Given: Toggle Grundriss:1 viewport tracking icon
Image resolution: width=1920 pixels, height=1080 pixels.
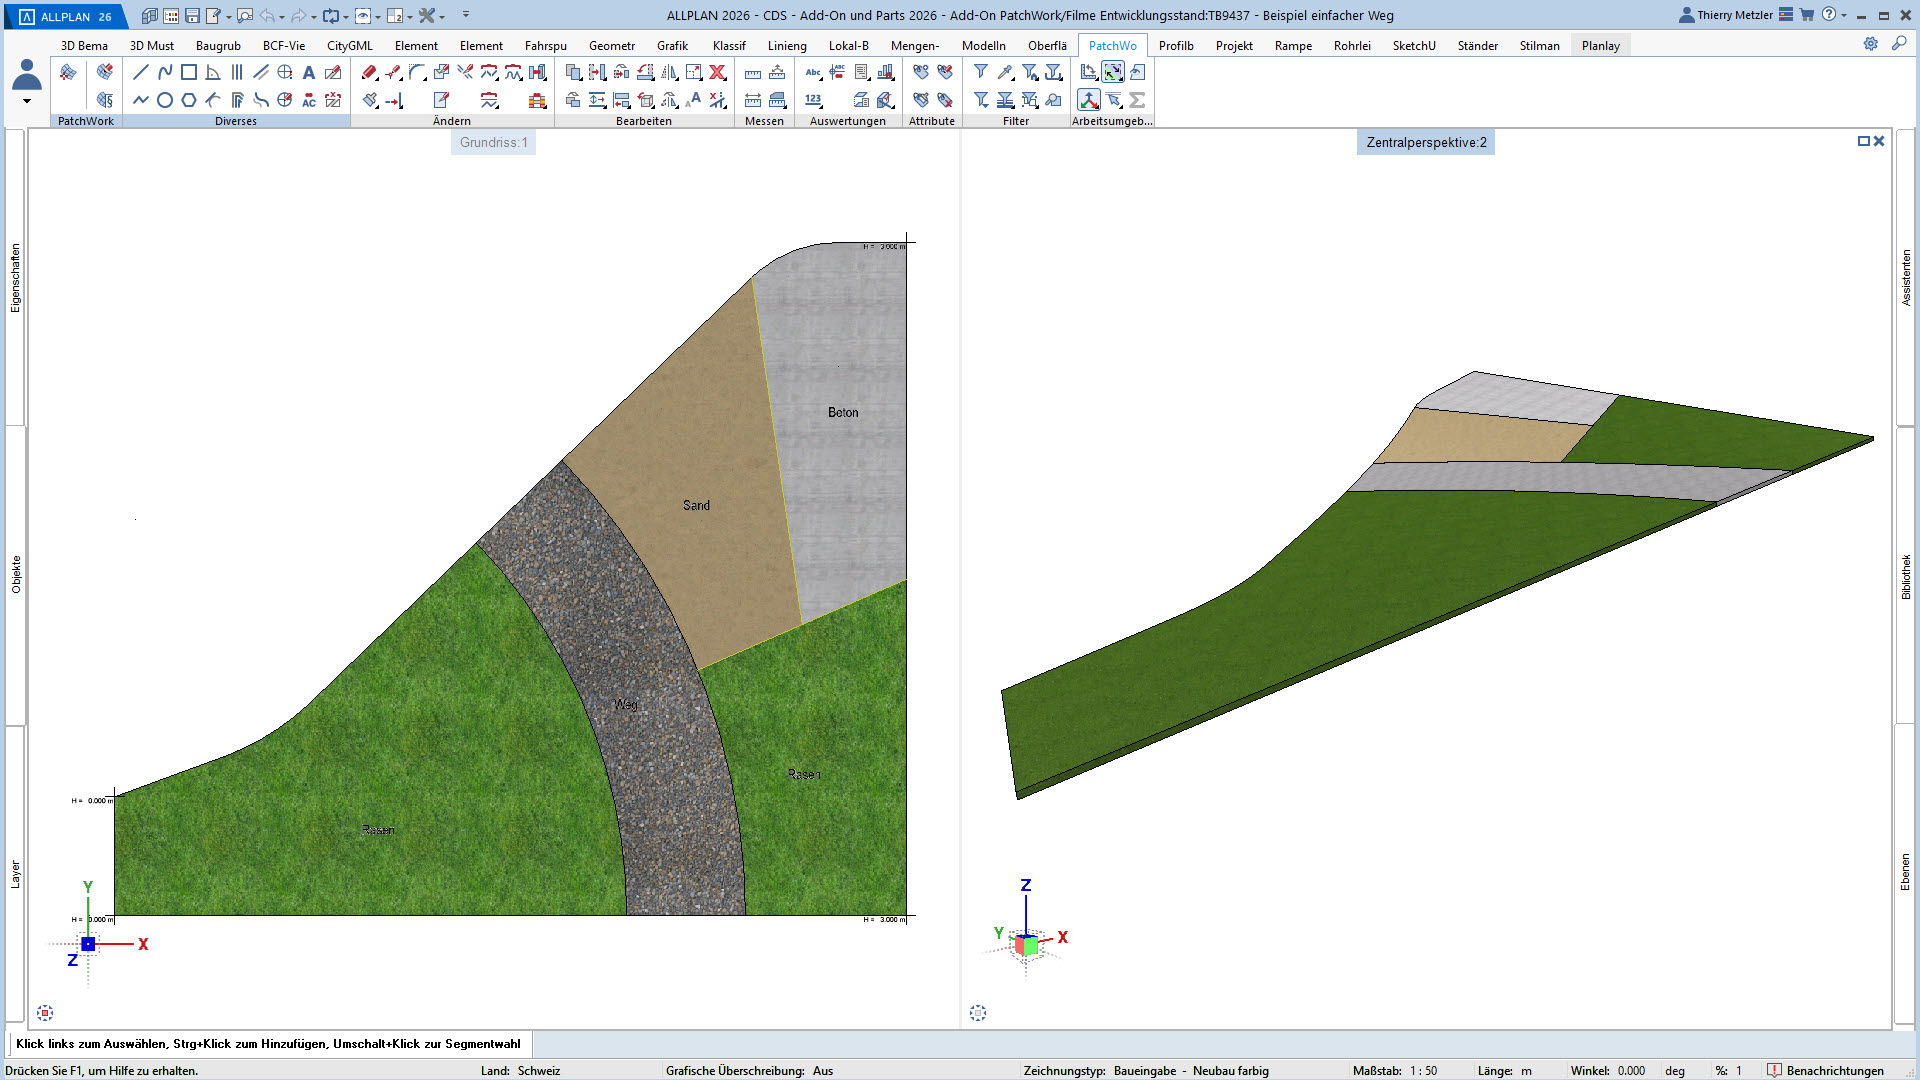Looking at the screenshot, I should [x=45, y=1013].
